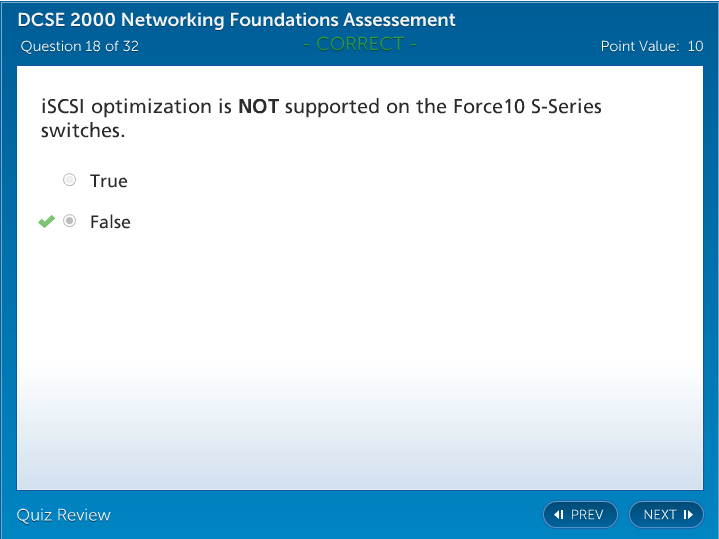Go to previous question with PREV text

(587, 515)
